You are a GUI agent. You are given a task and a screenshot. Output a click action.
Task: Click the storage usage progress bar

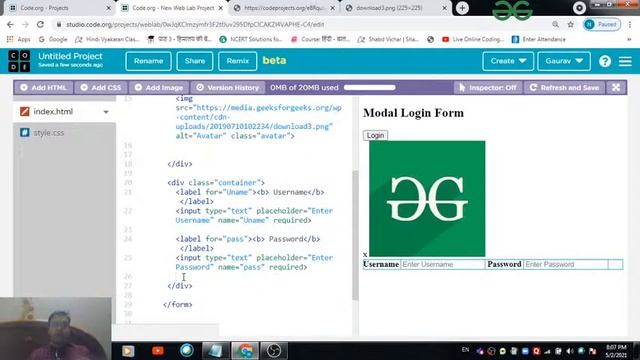[x=369, y=87]
